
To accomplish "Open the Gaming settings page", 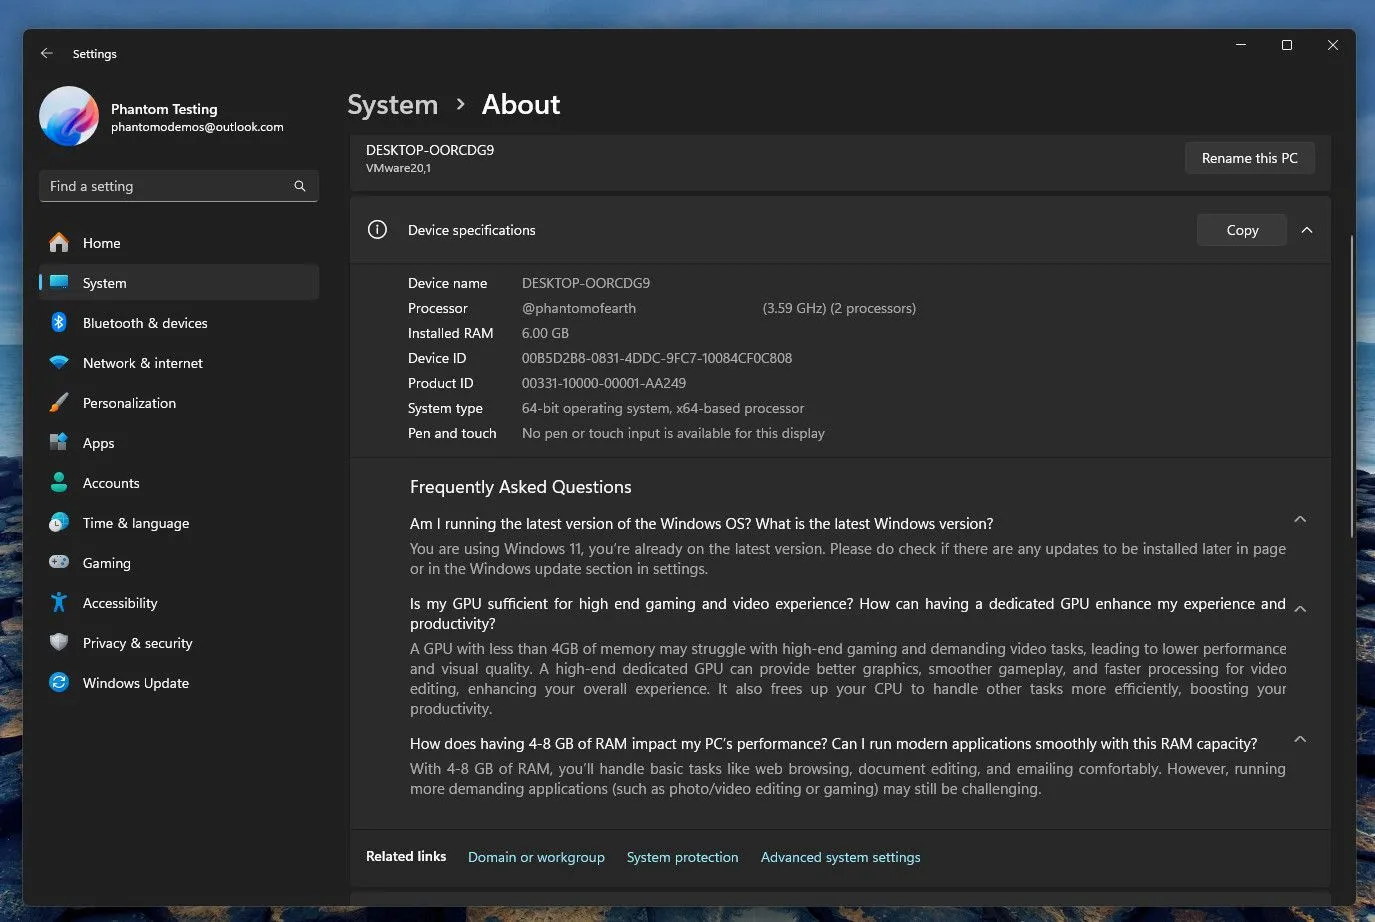I will (x=106, y=562).
